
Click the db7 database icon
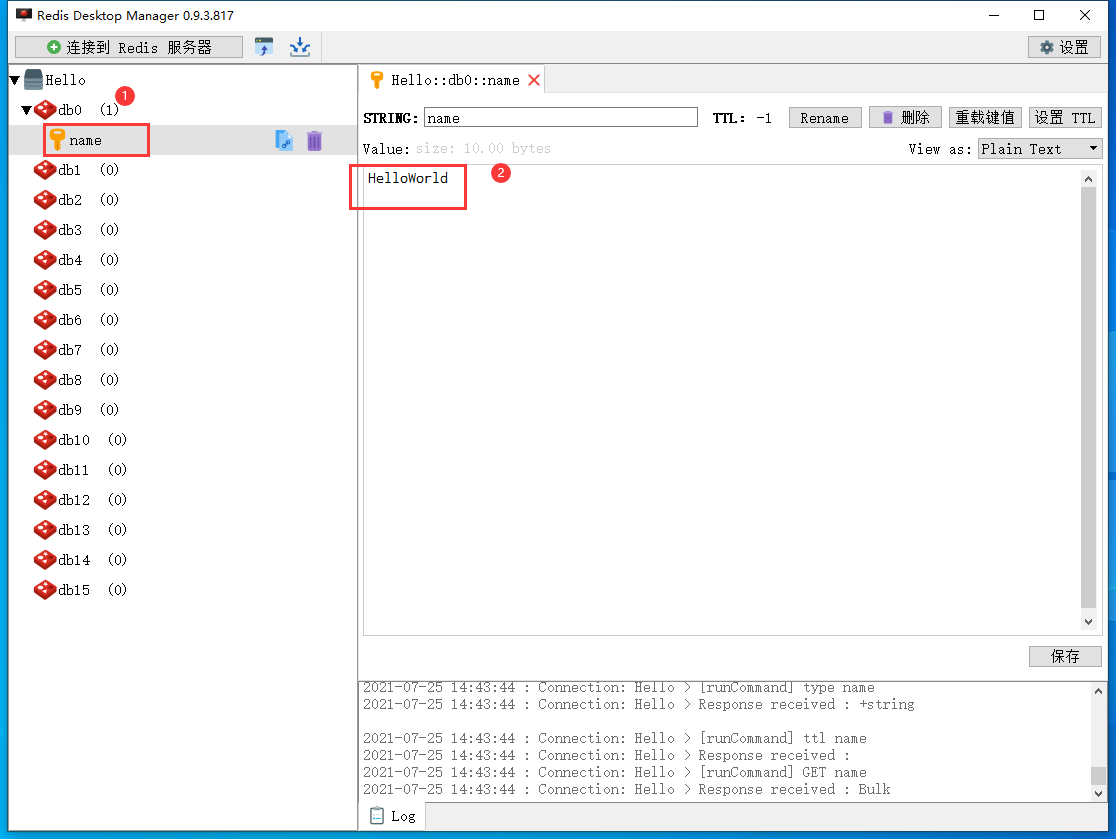tap(45, 349)
